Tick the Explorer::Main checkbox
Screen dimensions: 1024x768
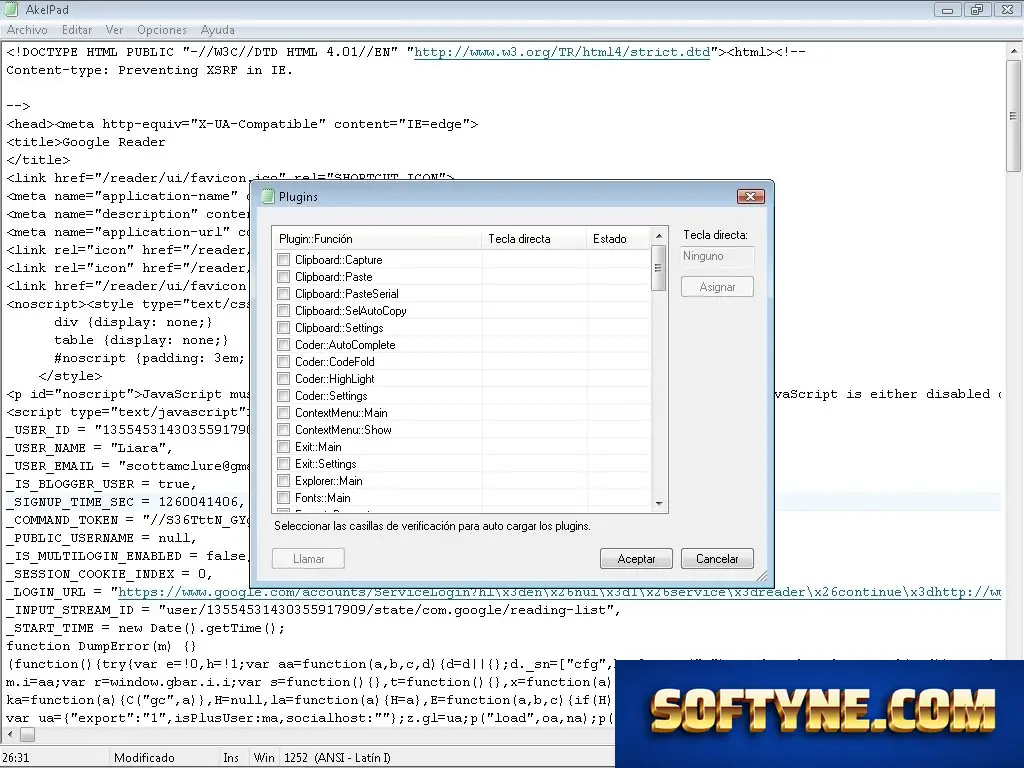[x=283, y=480]
